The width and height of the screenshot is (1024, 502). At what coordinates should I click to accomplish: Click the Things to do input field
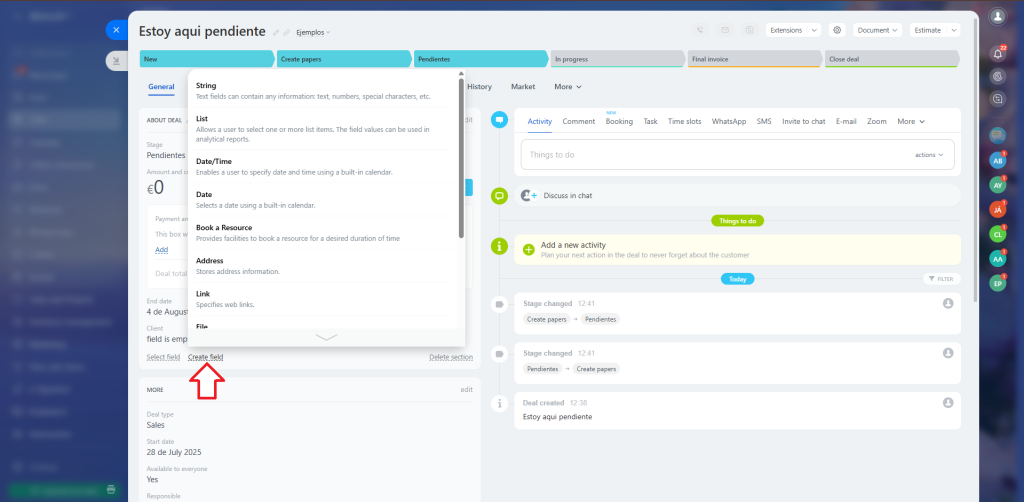[x=715, y=155]
